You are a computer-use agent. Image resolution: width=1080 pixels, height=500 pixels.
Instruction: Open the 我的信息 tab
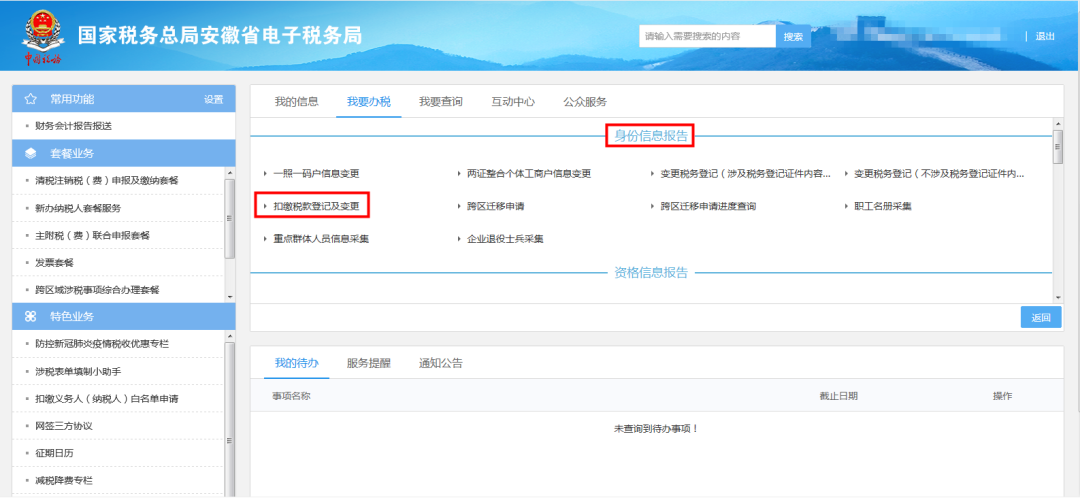click(296, 102)
